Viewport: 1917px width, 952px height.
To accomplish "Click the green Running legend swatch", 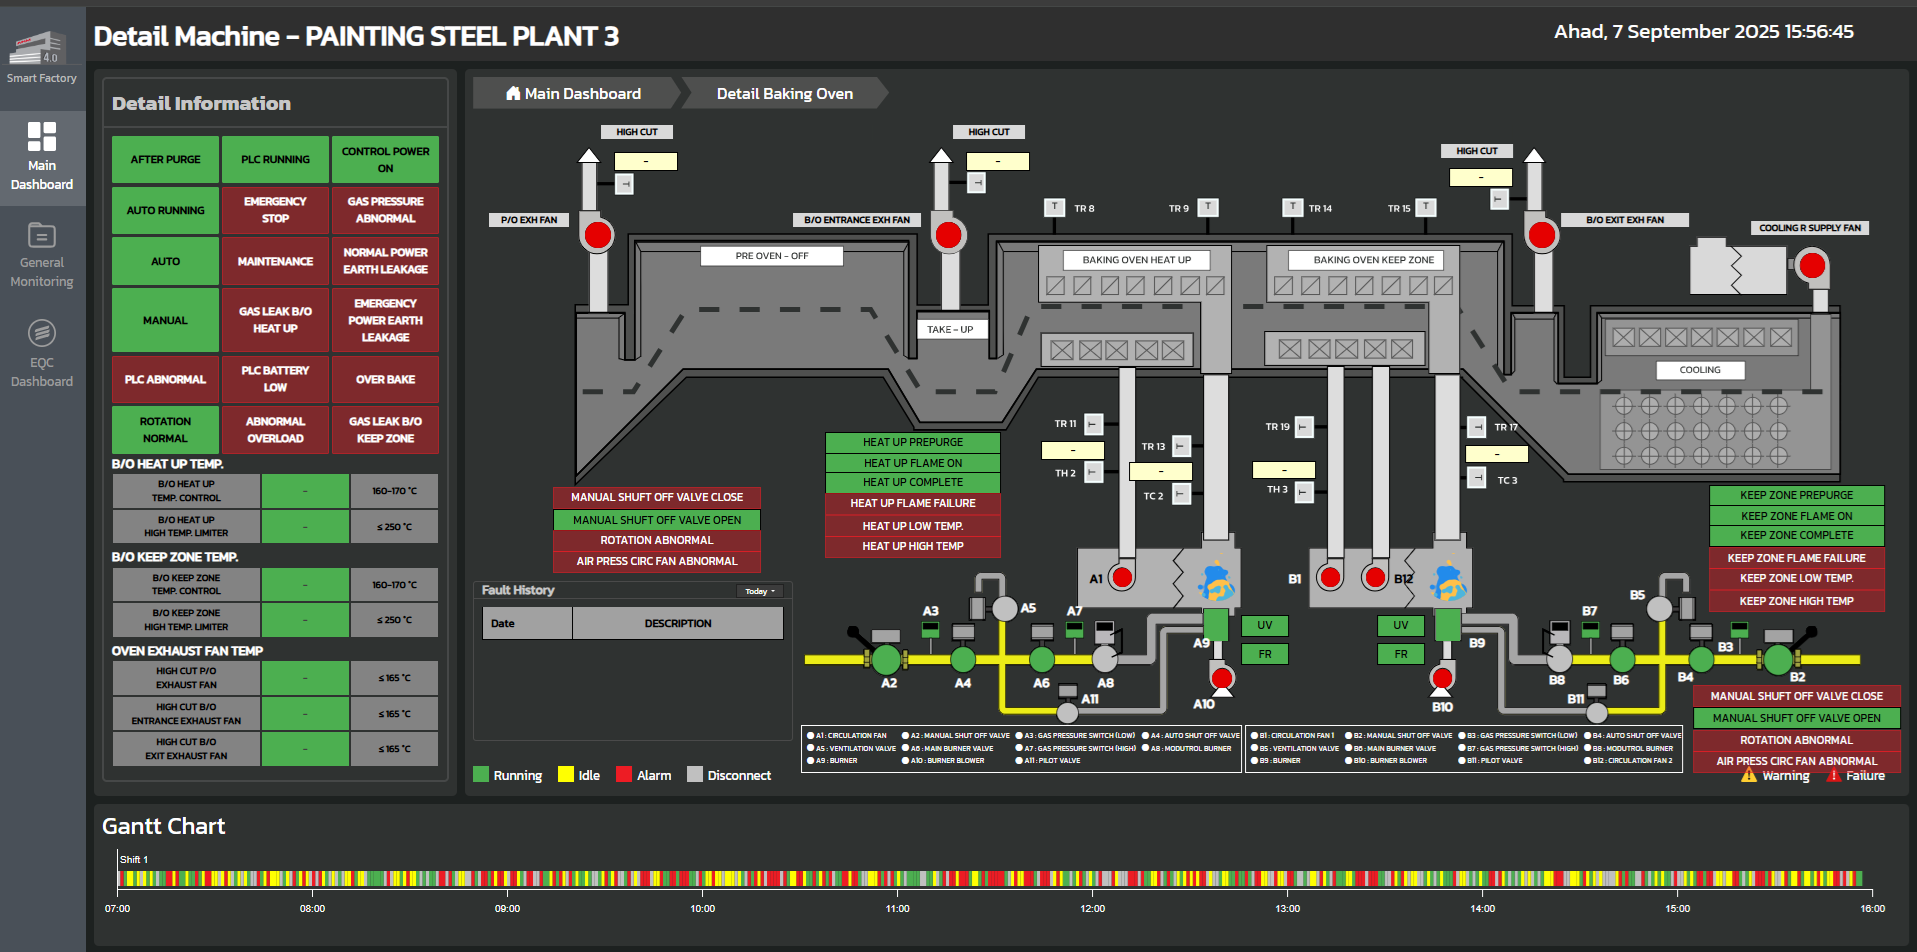I will (481, 775).
